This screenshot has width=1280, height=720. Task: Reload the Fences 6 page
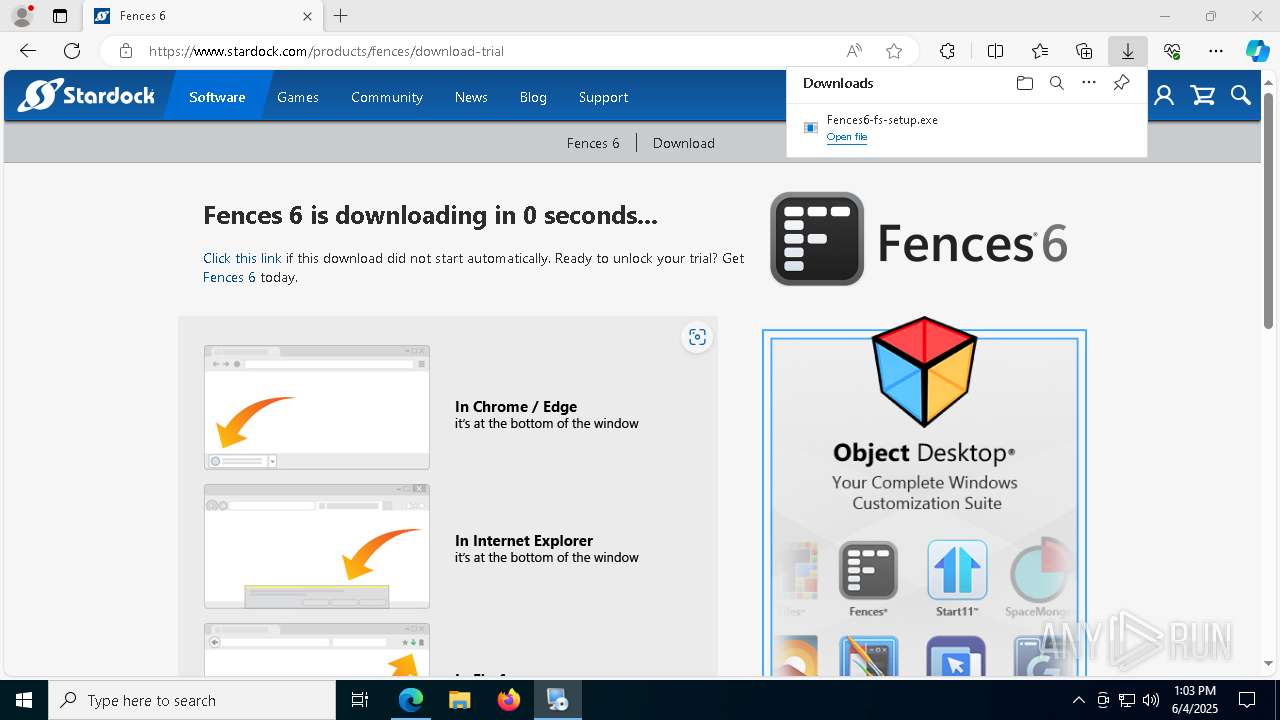(72, 51)
